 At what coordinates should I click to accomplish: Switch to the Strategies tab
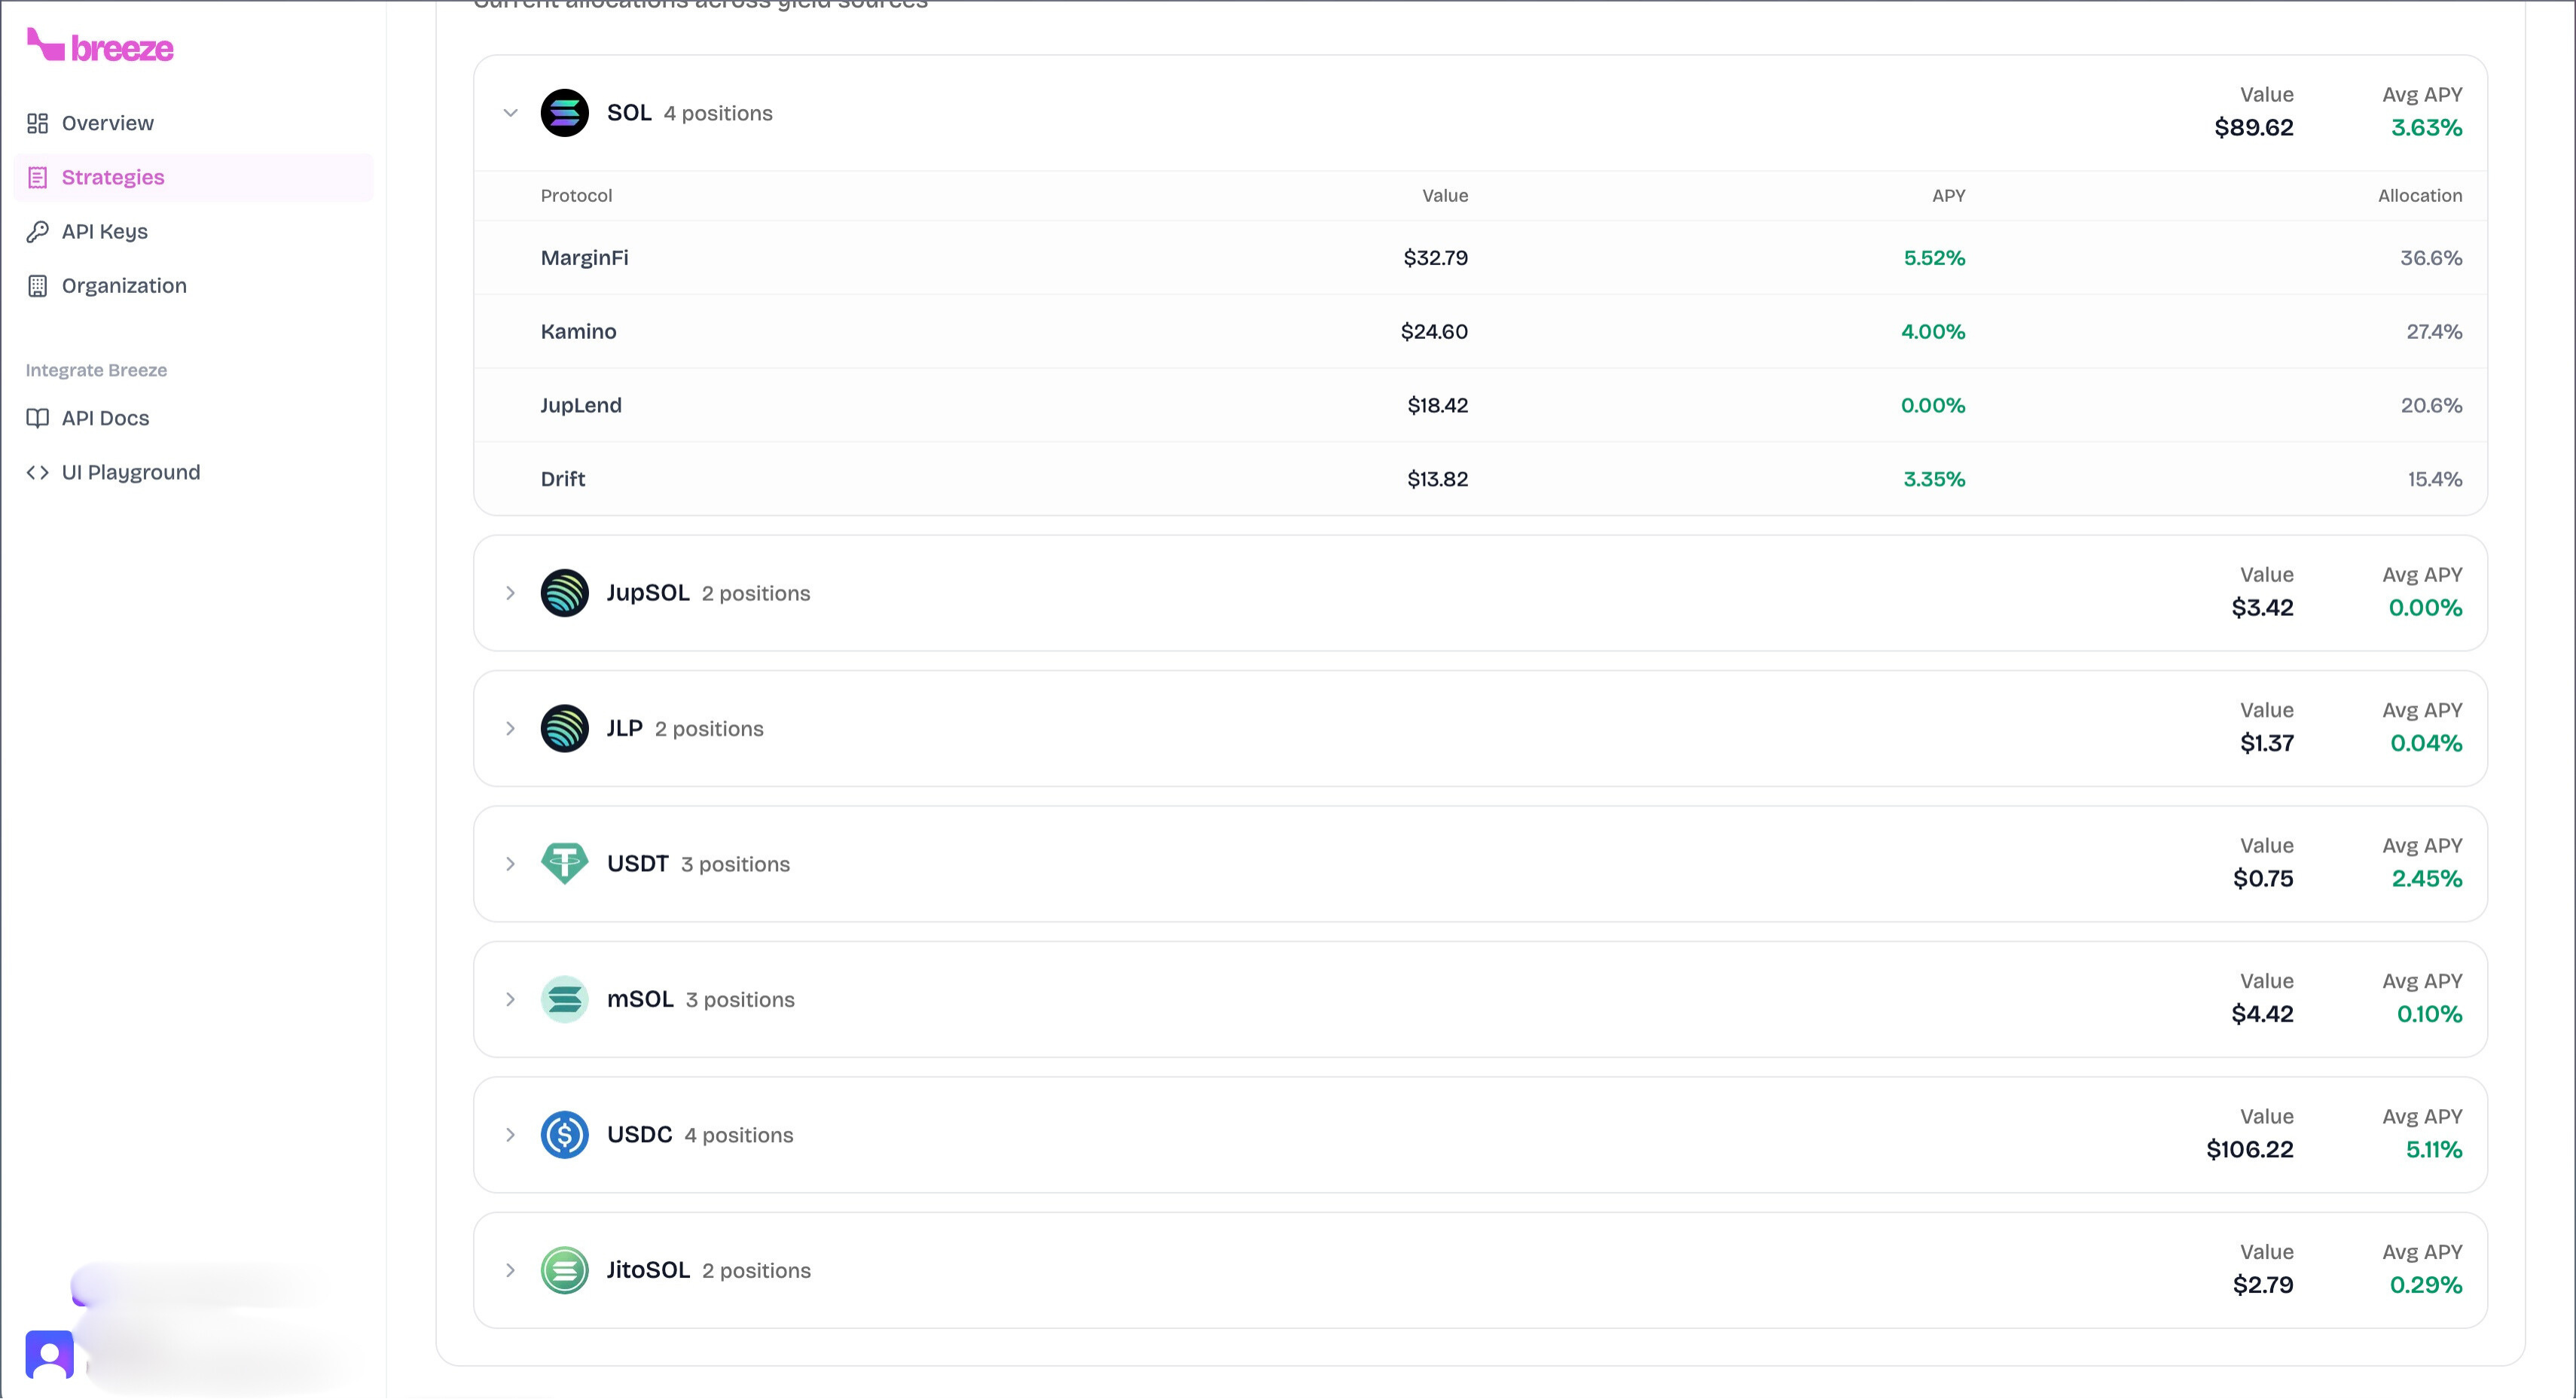(113, 177)
